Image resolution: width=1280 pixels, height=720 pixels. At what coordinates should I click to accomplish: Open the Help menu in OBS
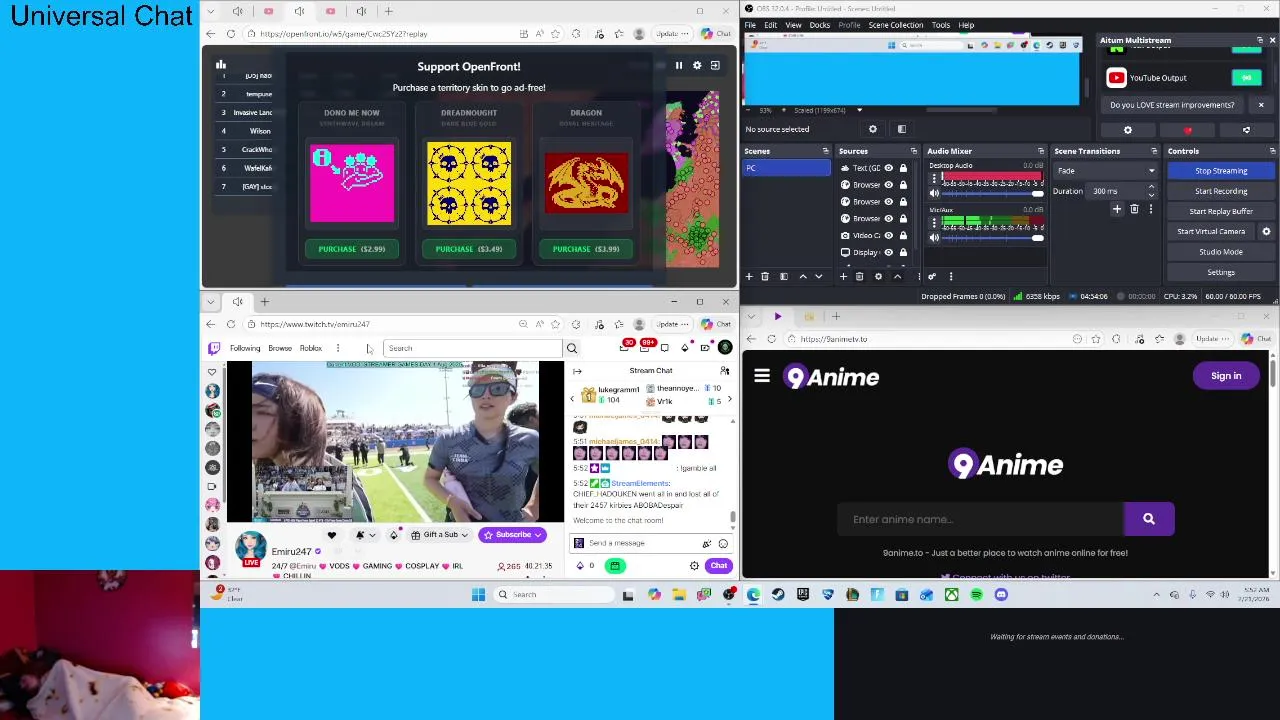[x=966, y=25]
